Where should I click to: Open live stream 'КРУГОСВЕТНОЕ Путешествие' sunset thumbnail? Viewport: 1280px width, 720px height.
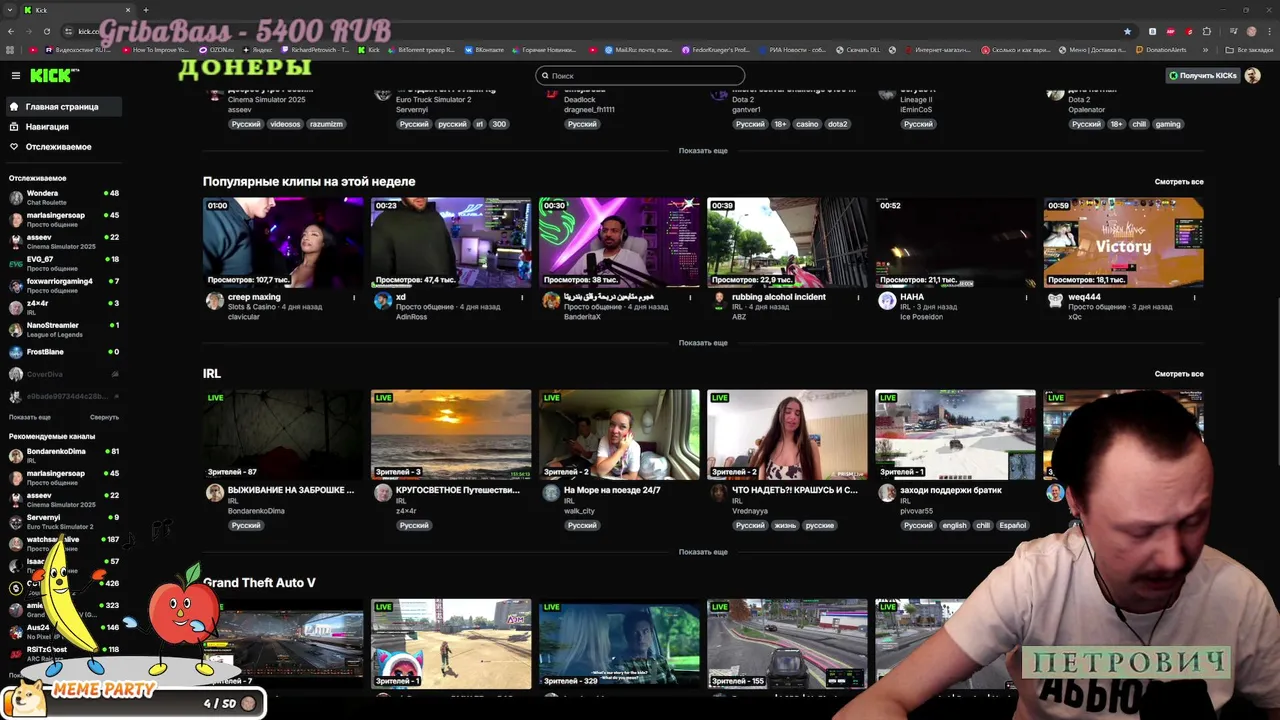[451, 435]
